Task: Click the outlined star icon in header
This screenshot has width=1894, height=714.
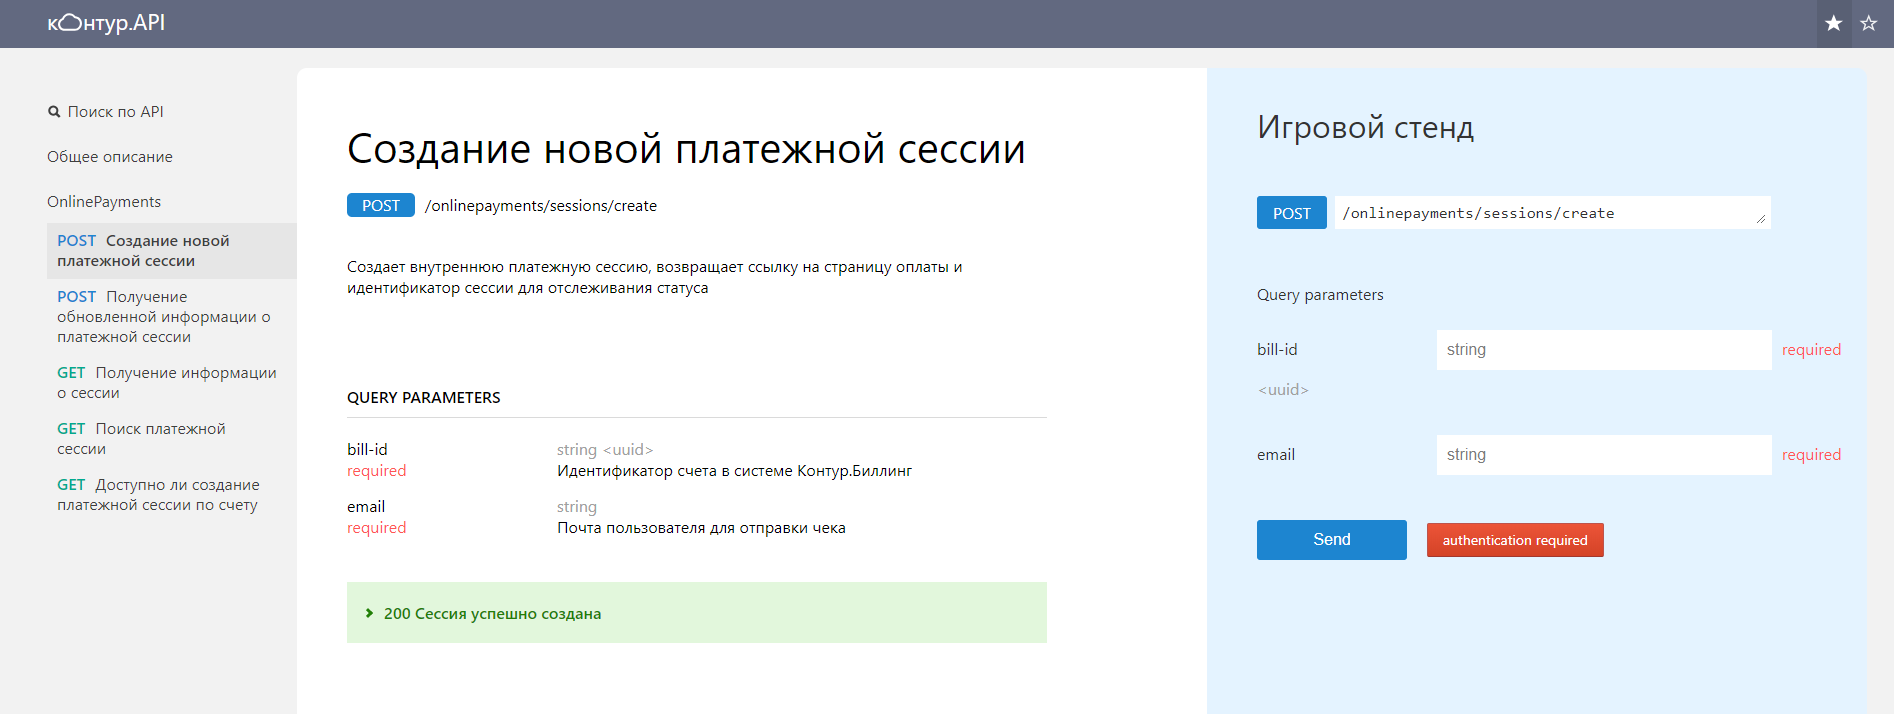Action: point(1868,23)
